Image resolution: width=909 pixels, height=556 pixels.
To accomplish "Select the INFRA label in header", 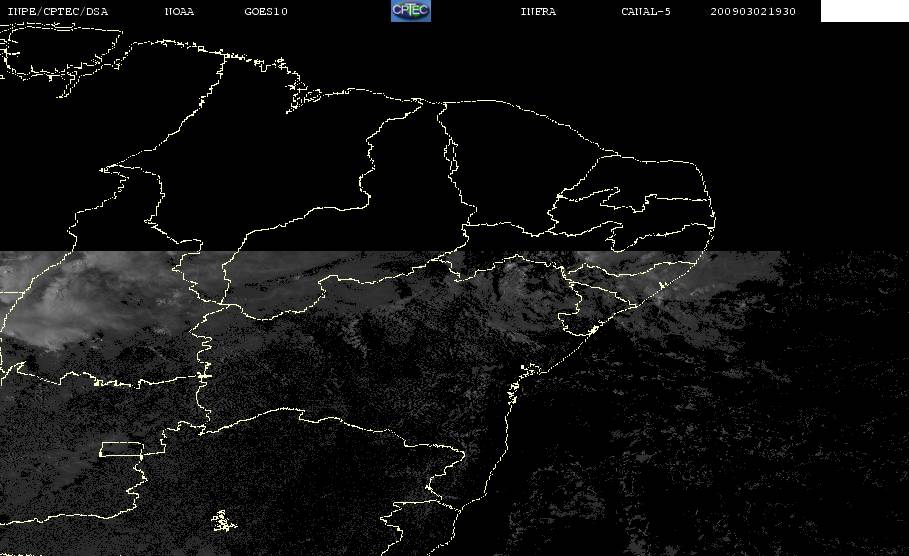I will pyautogui.click(x=538, y=11).
